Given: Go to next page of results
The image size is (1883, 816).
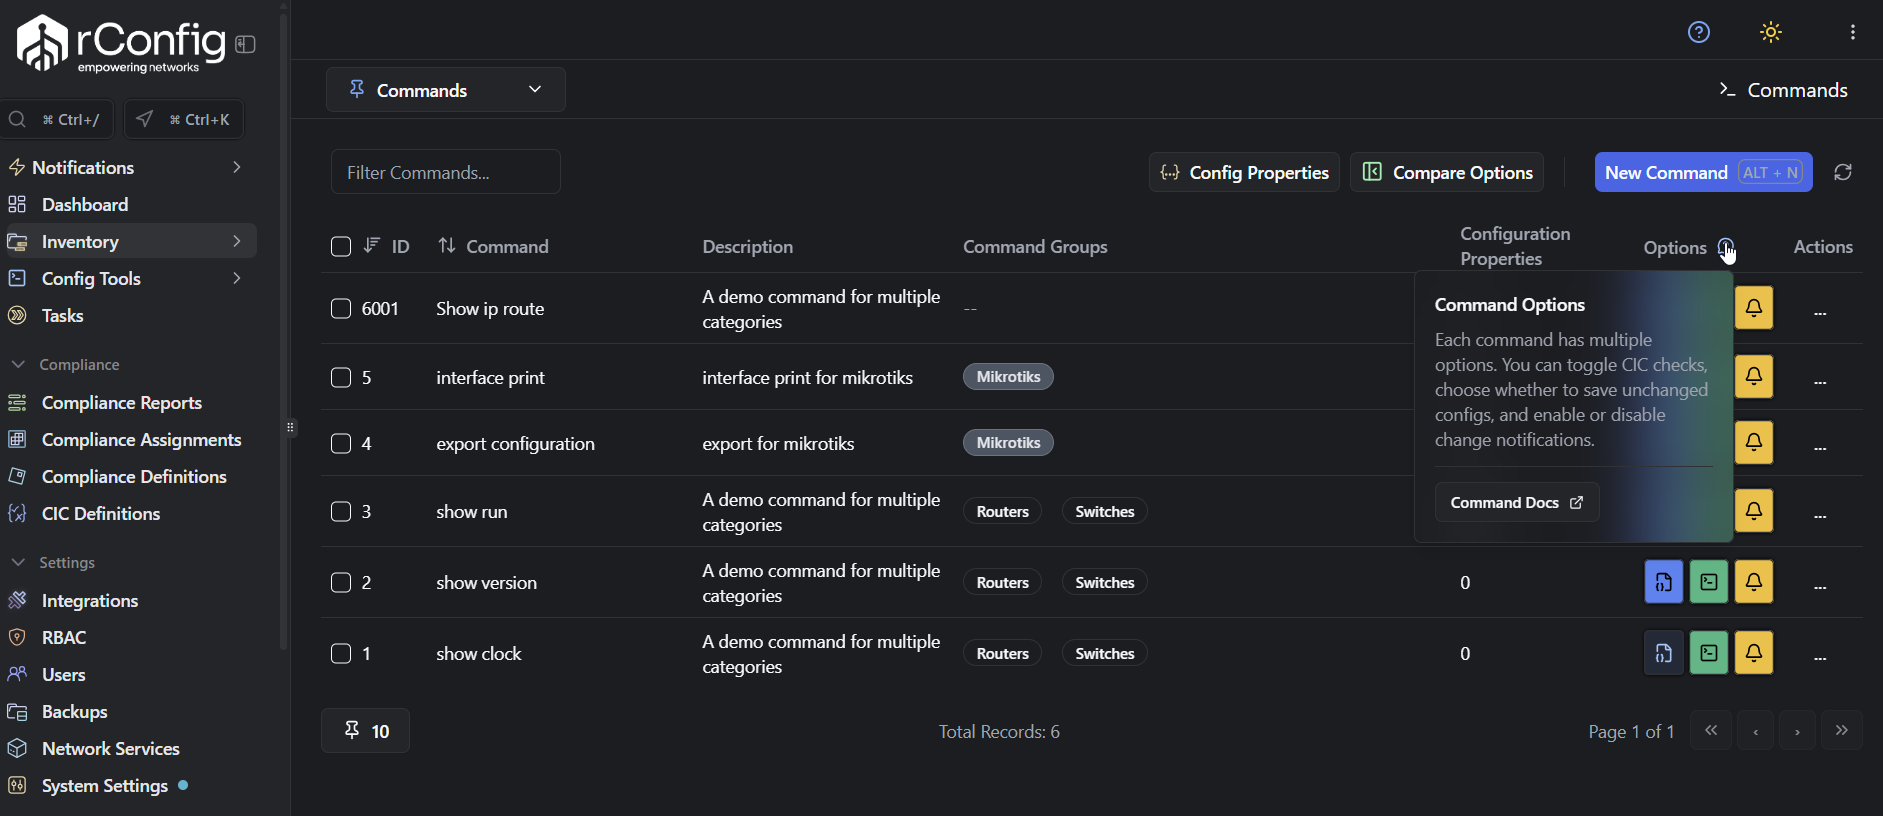Looking at the screenshot, I should tap(1797, 730).
